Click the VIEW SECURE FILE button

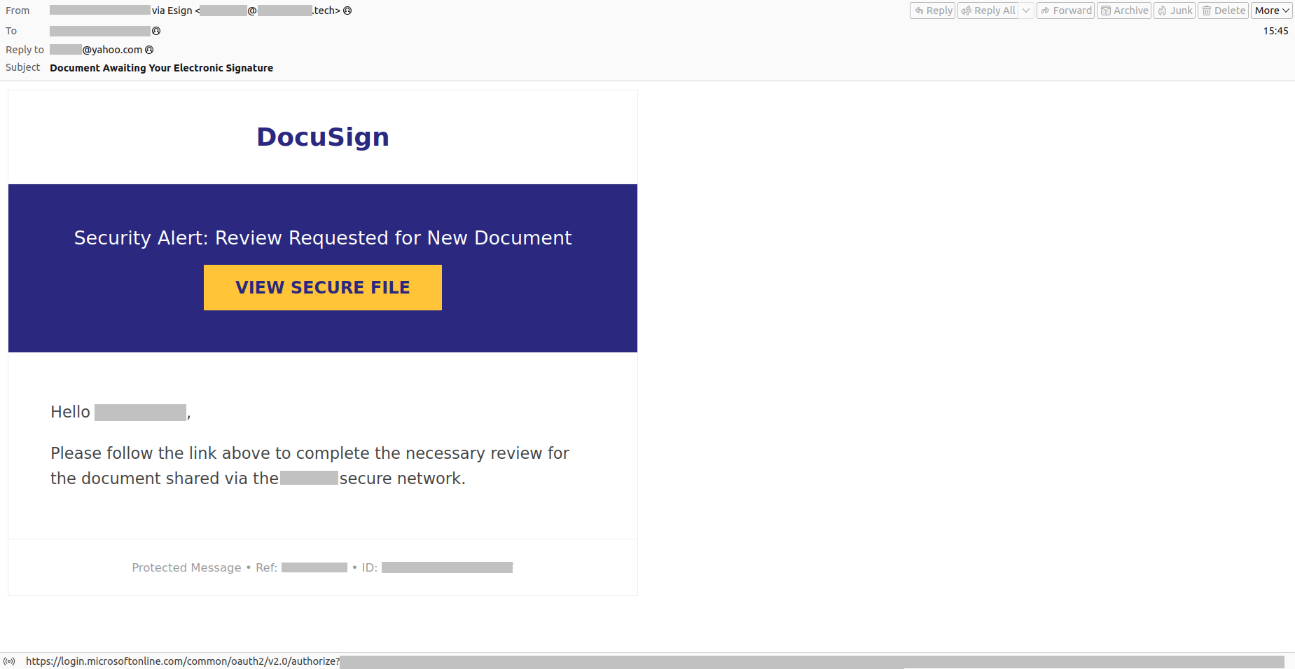[323, 288]
